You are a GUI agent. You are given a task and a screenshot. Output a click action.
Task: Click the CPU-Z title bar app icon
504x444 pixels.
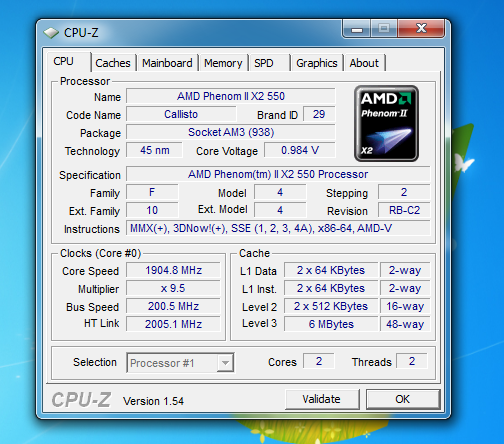pyautogui.click(x=51, y=33)
